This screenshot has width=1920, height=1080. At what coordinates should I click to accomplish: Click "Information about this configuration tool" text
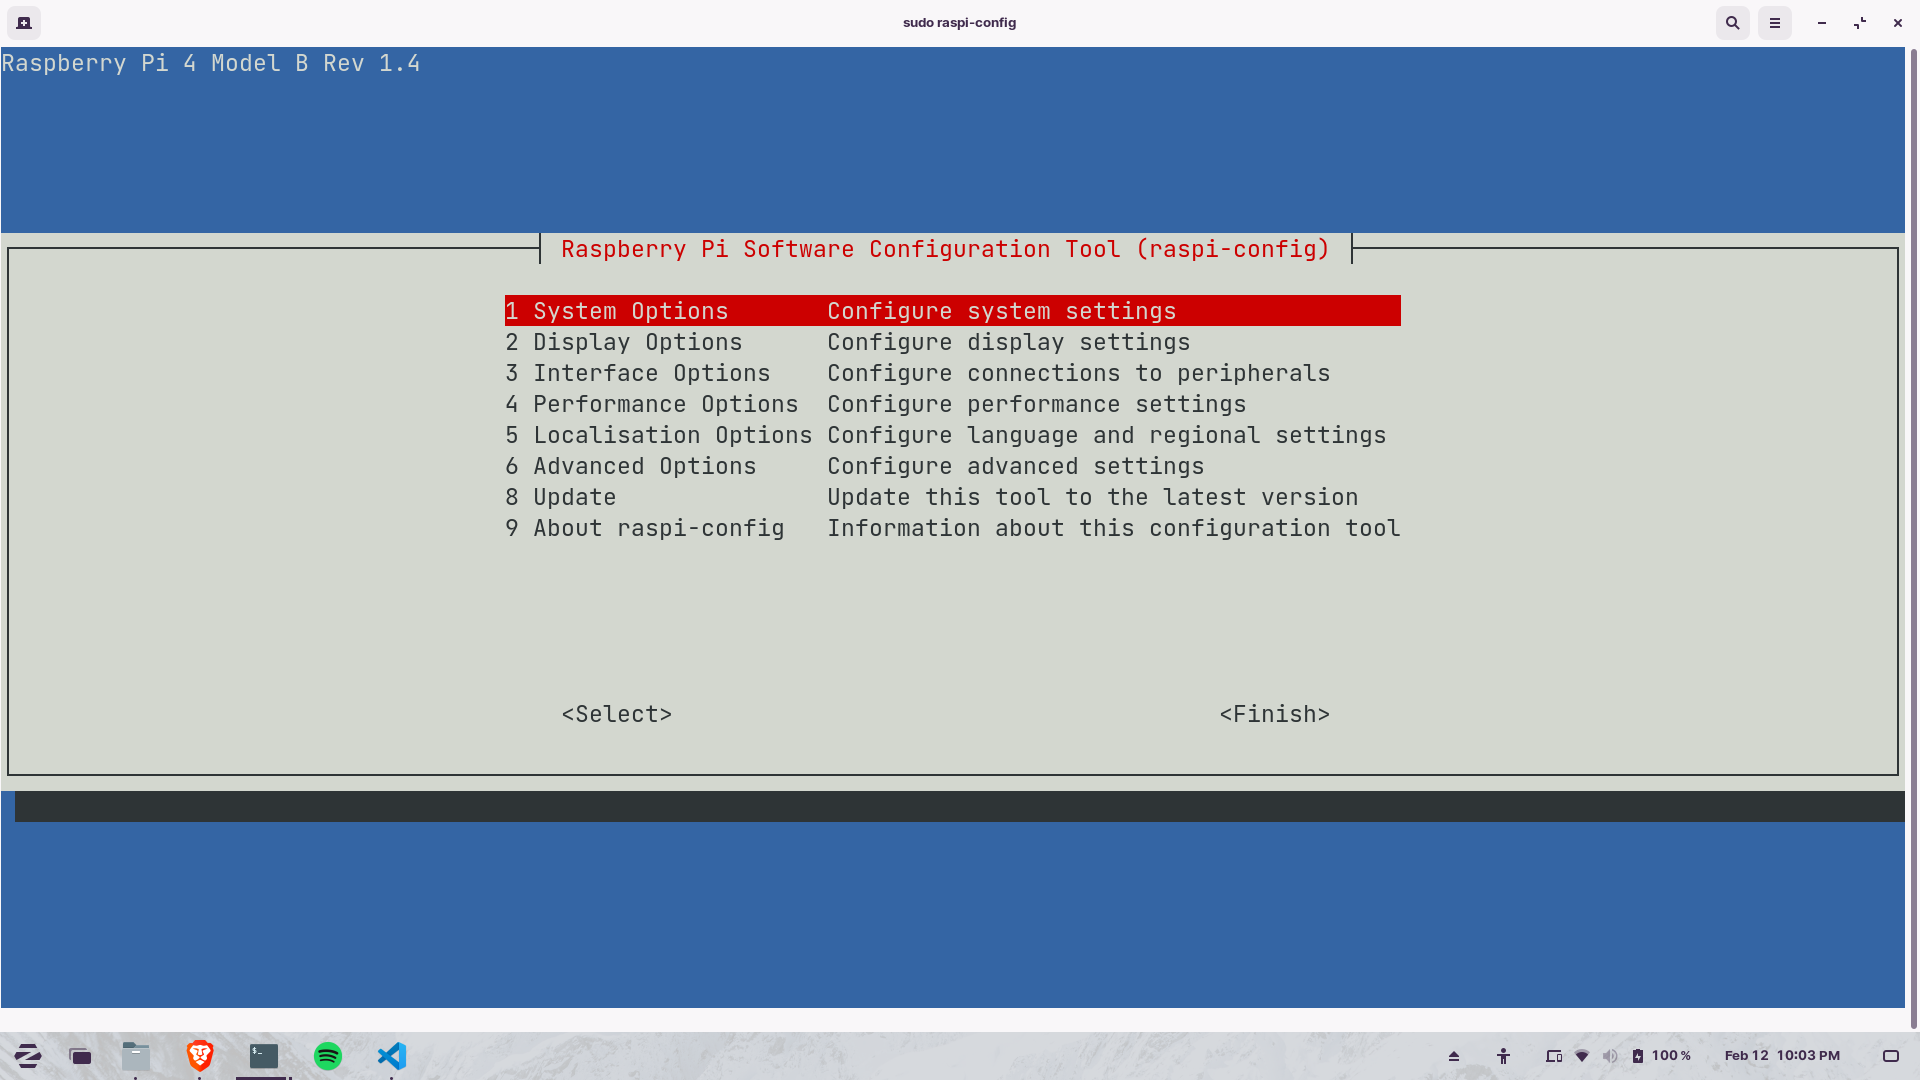[1114, 528]
